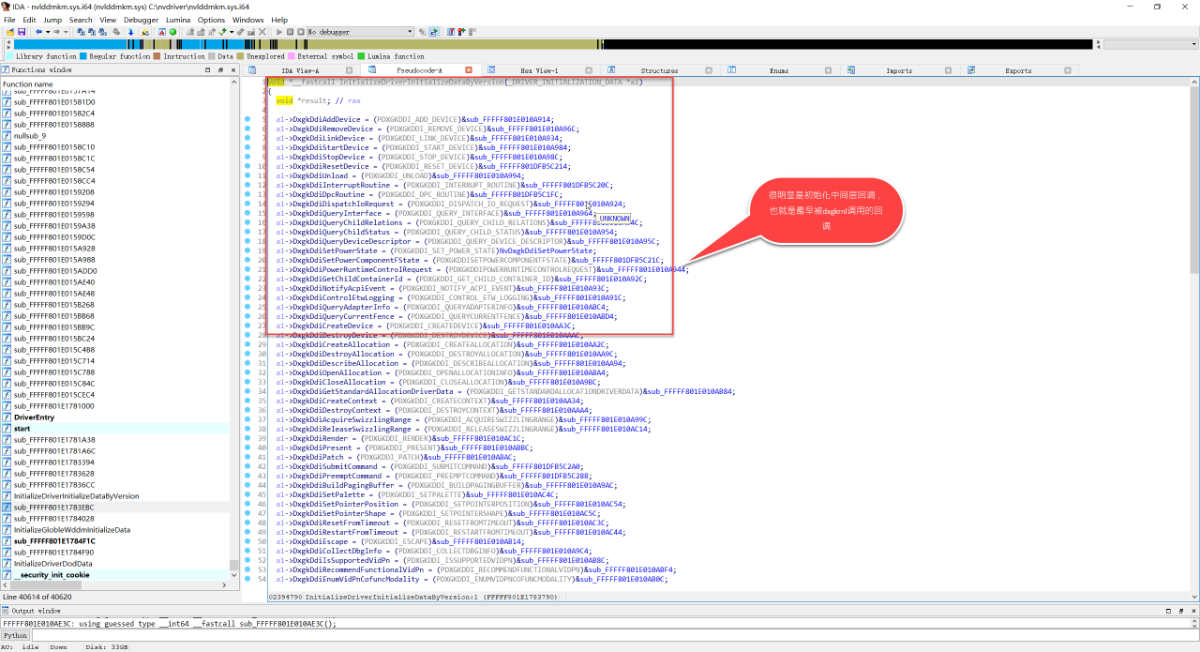This screenshot has height=652, width=1200.
Task: Click the Save database toolbar icon
Action: [x=21, y=31]
